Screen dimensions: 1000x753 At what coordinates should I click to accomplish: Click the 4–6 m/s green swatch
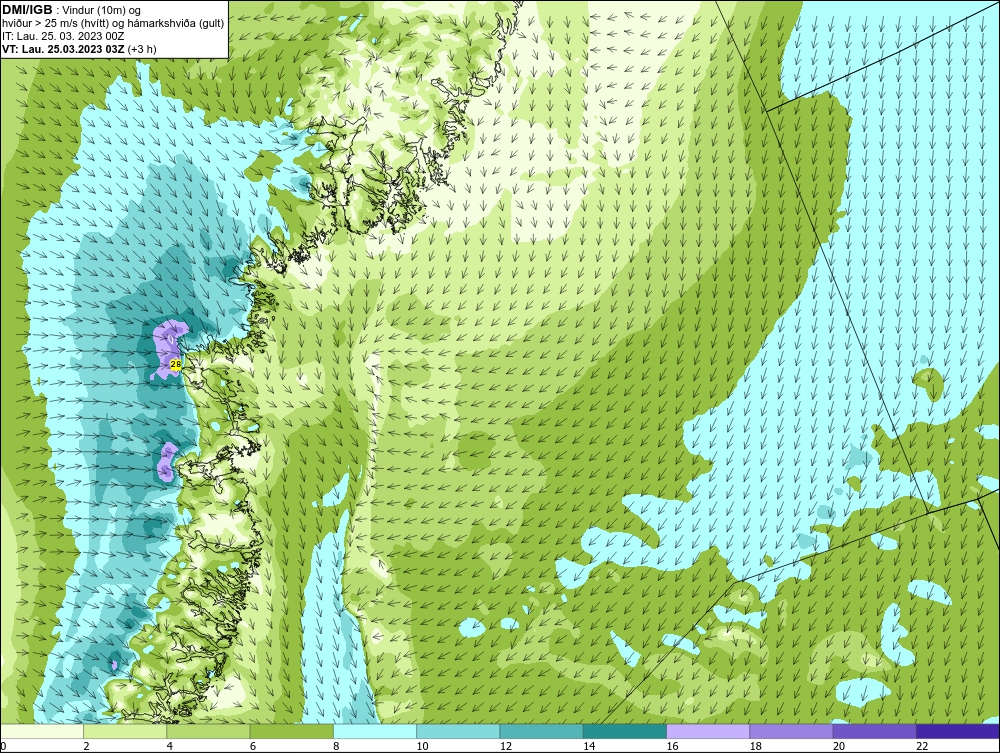point(208,731)
